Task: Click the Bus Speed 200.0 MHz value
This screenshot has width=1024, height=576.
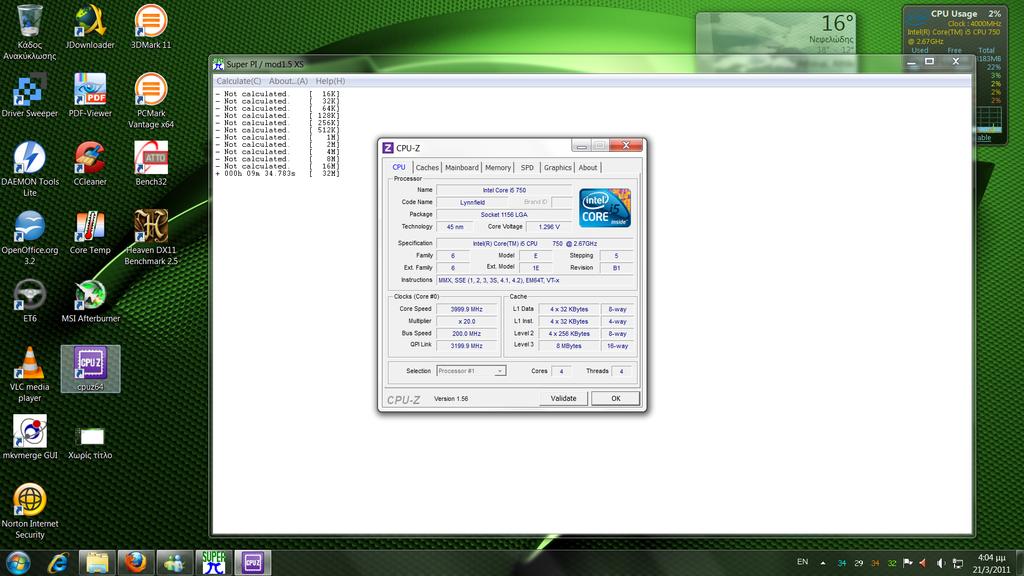Action: click(x=466, y=334)
